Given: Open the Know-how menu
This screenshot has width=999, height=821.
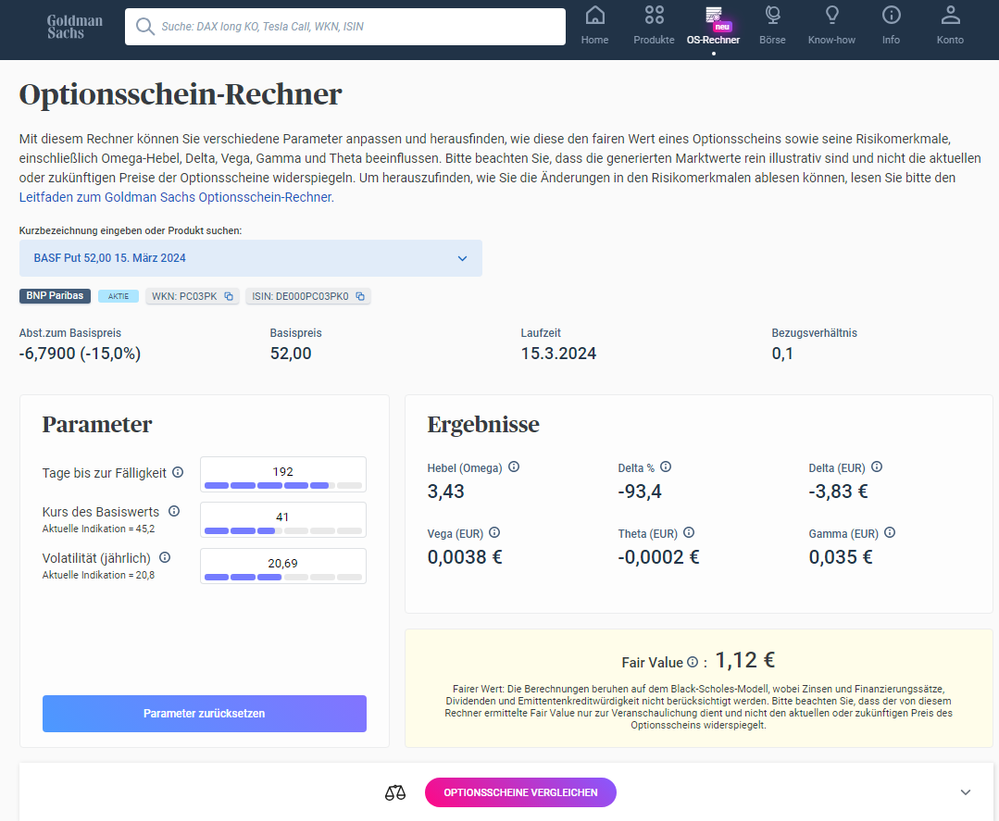Looking at the screenshot, I should 831,26.
